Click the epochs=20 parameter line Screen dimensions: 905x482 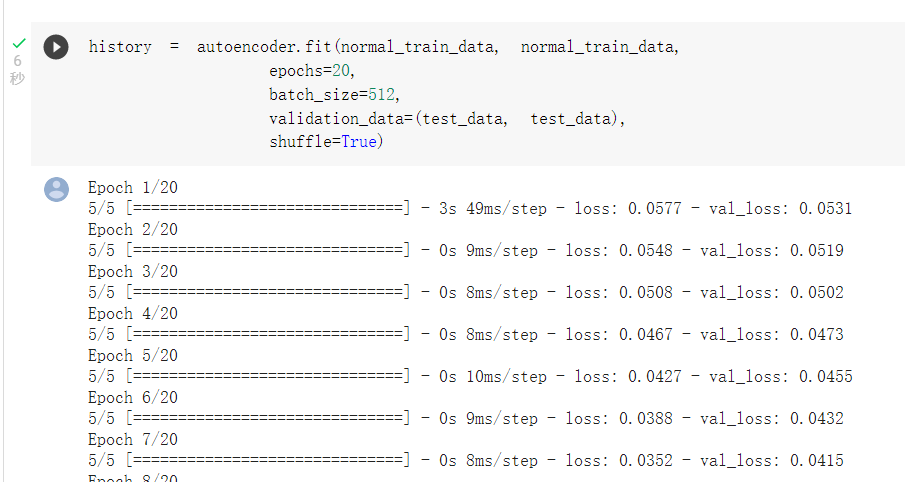311,70
